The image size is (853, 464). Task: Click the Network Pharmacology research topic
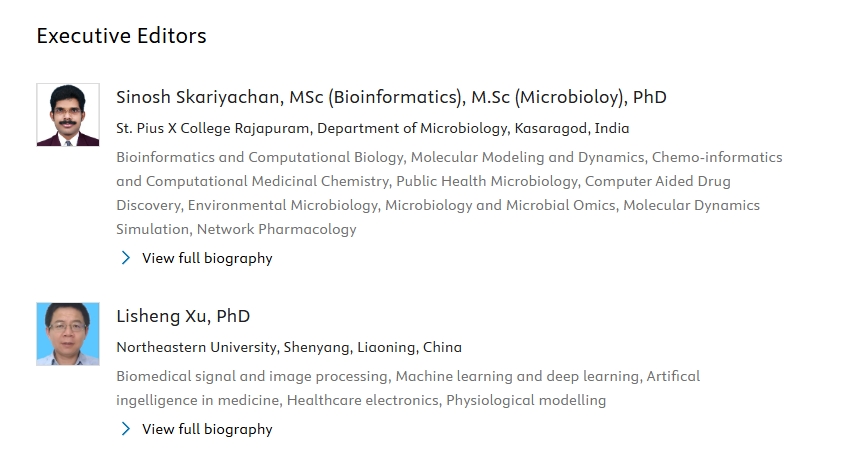point(276,229)
